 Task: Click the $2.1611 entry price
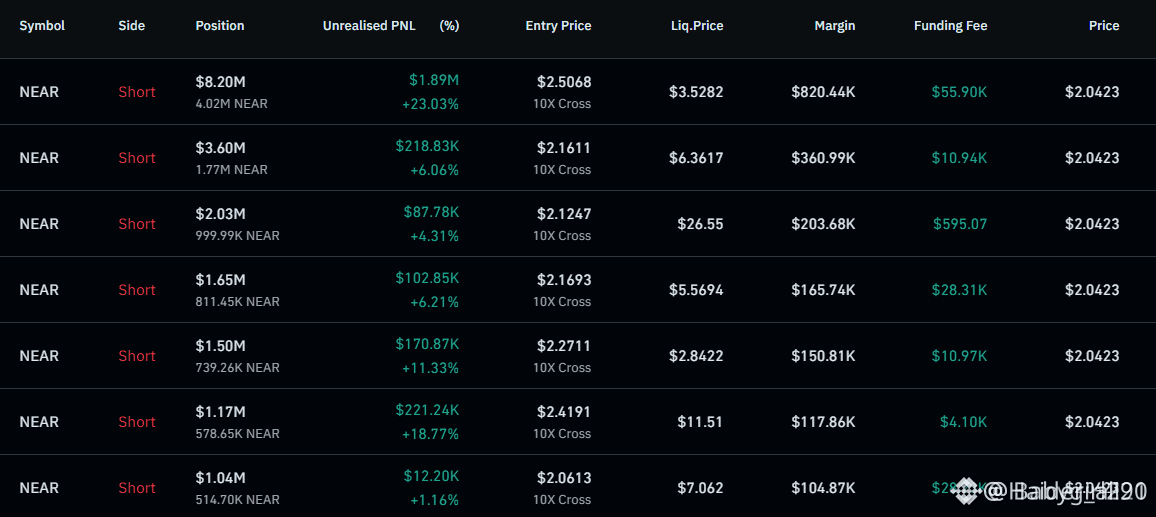pos(564,148)
